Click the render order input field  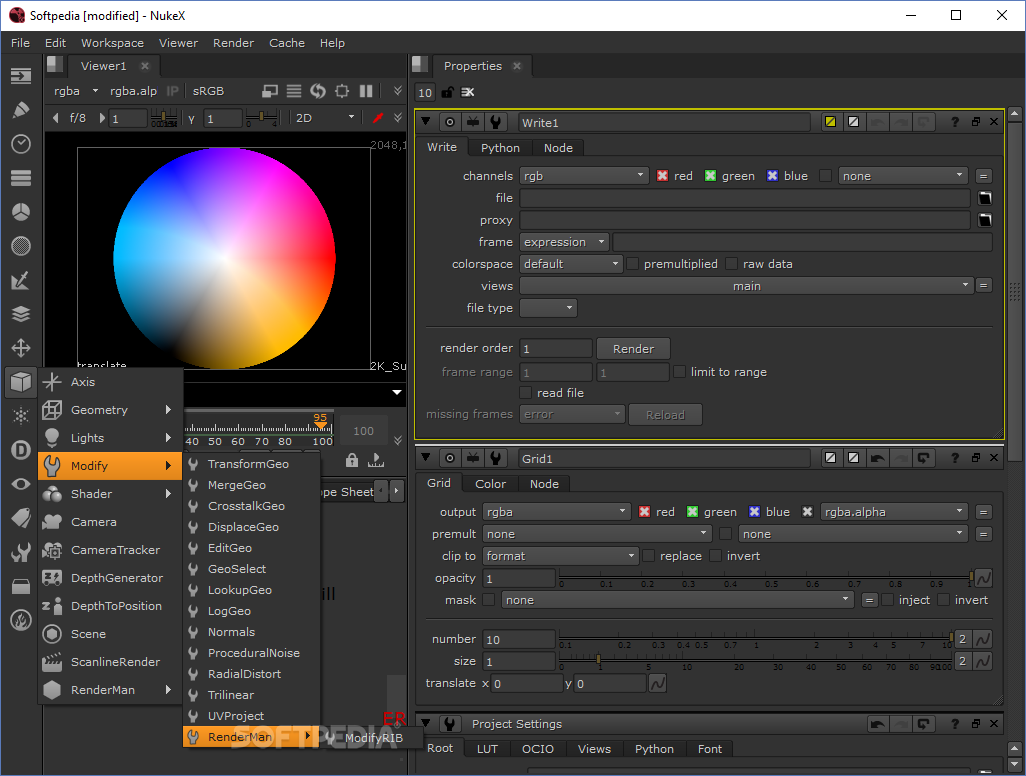click(x=556, y=349)
